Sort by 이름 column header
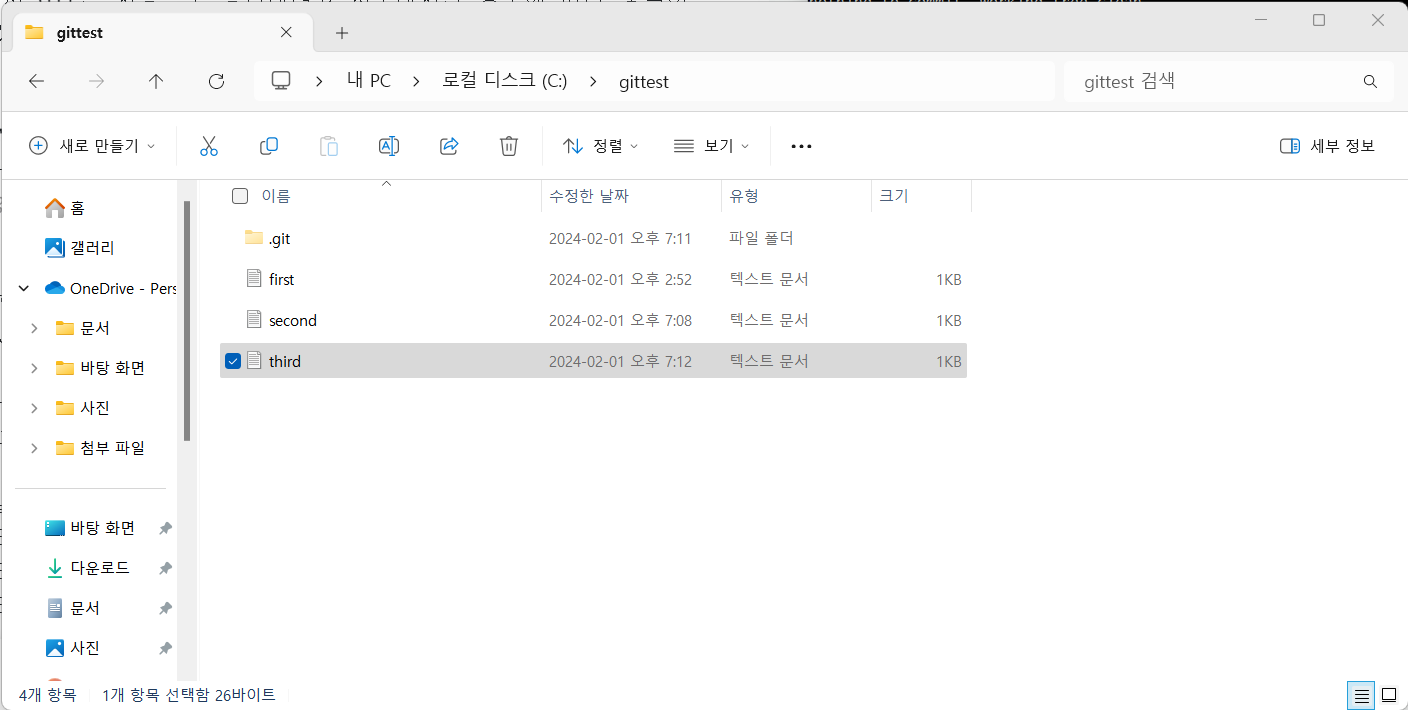 coord(276,196)
